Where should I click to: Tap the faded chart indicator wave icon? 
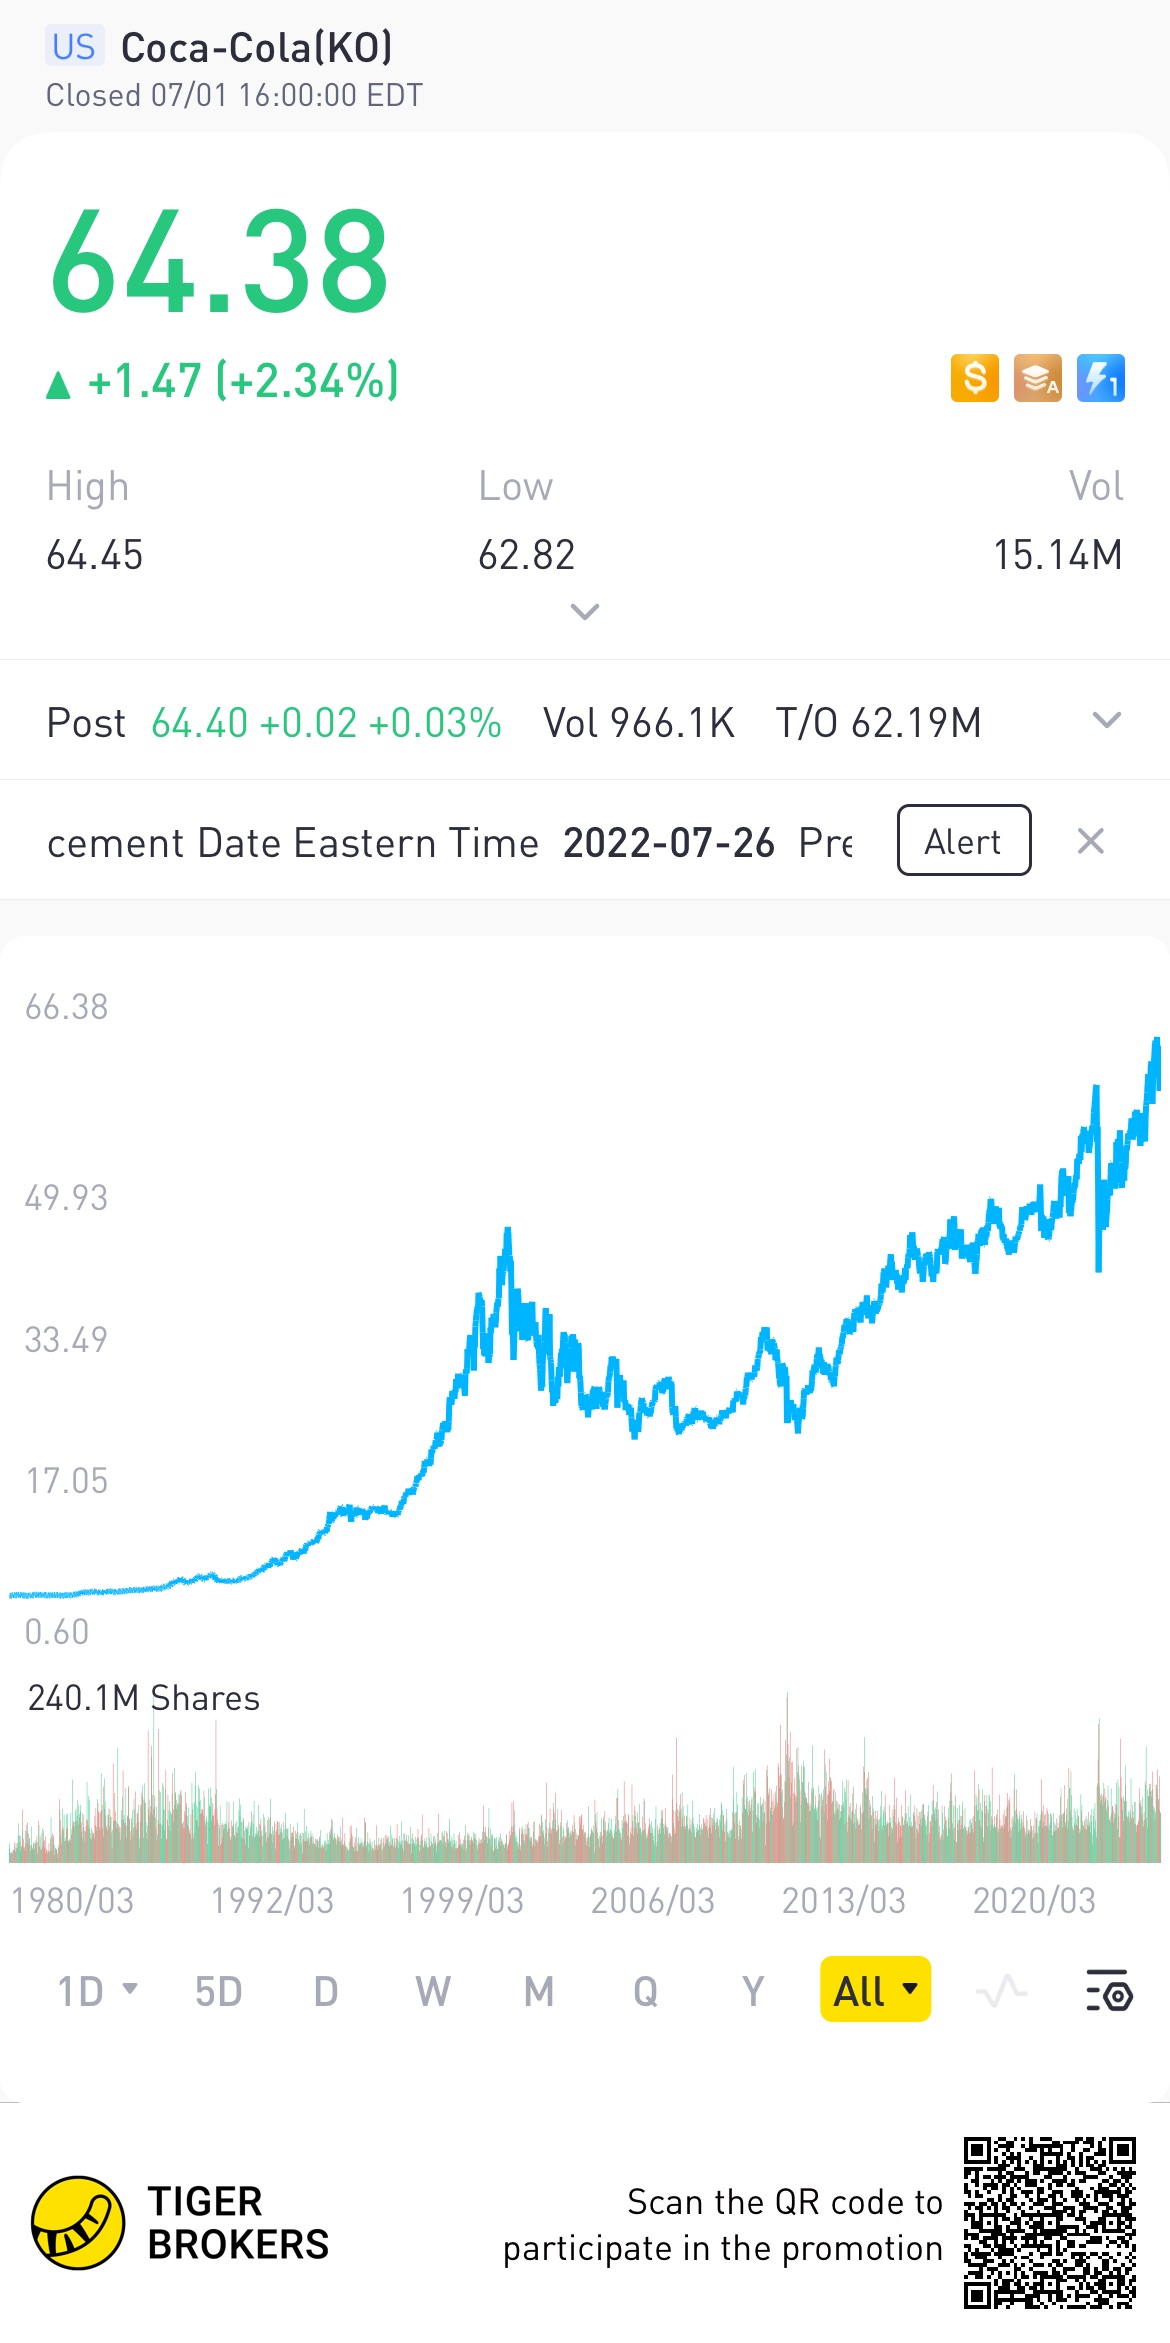click(1001, 1991)
